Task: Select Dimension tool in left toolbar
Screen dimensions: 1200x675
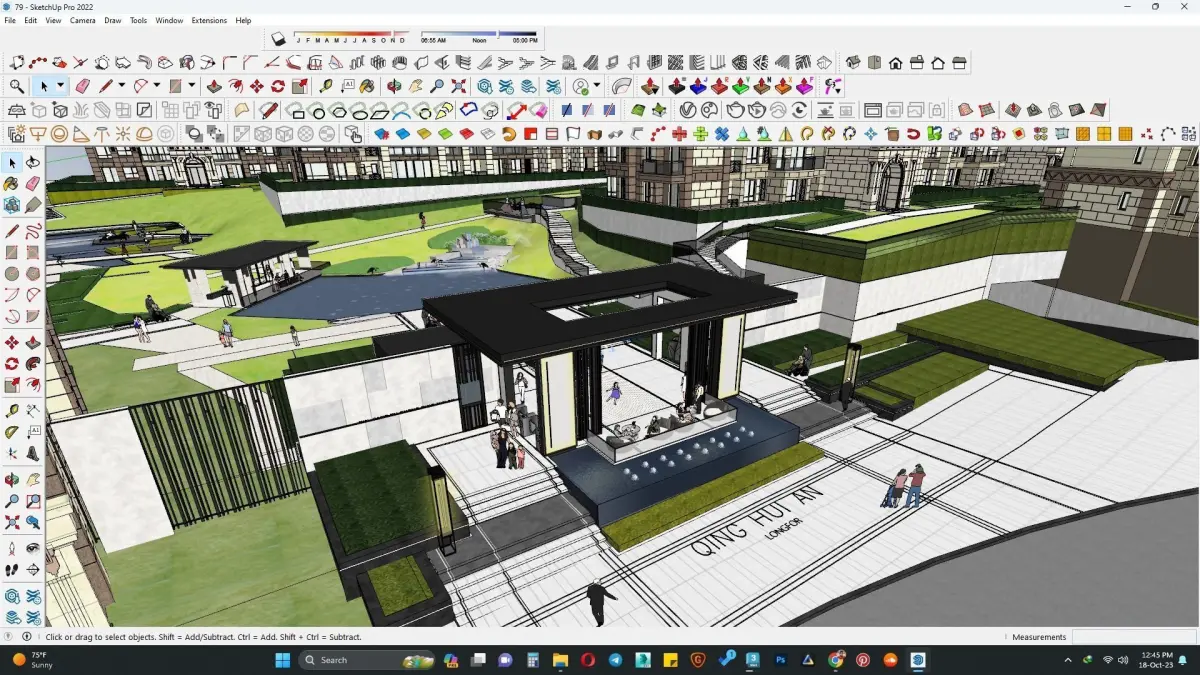Action: coord(33,410)
